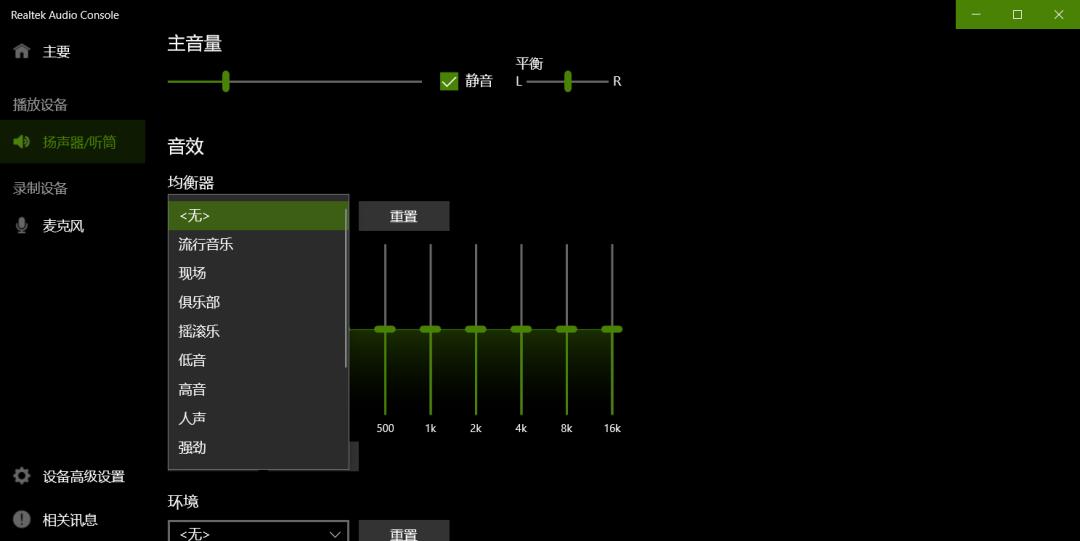Choose 低音 equalizer preset

point(258,360)
